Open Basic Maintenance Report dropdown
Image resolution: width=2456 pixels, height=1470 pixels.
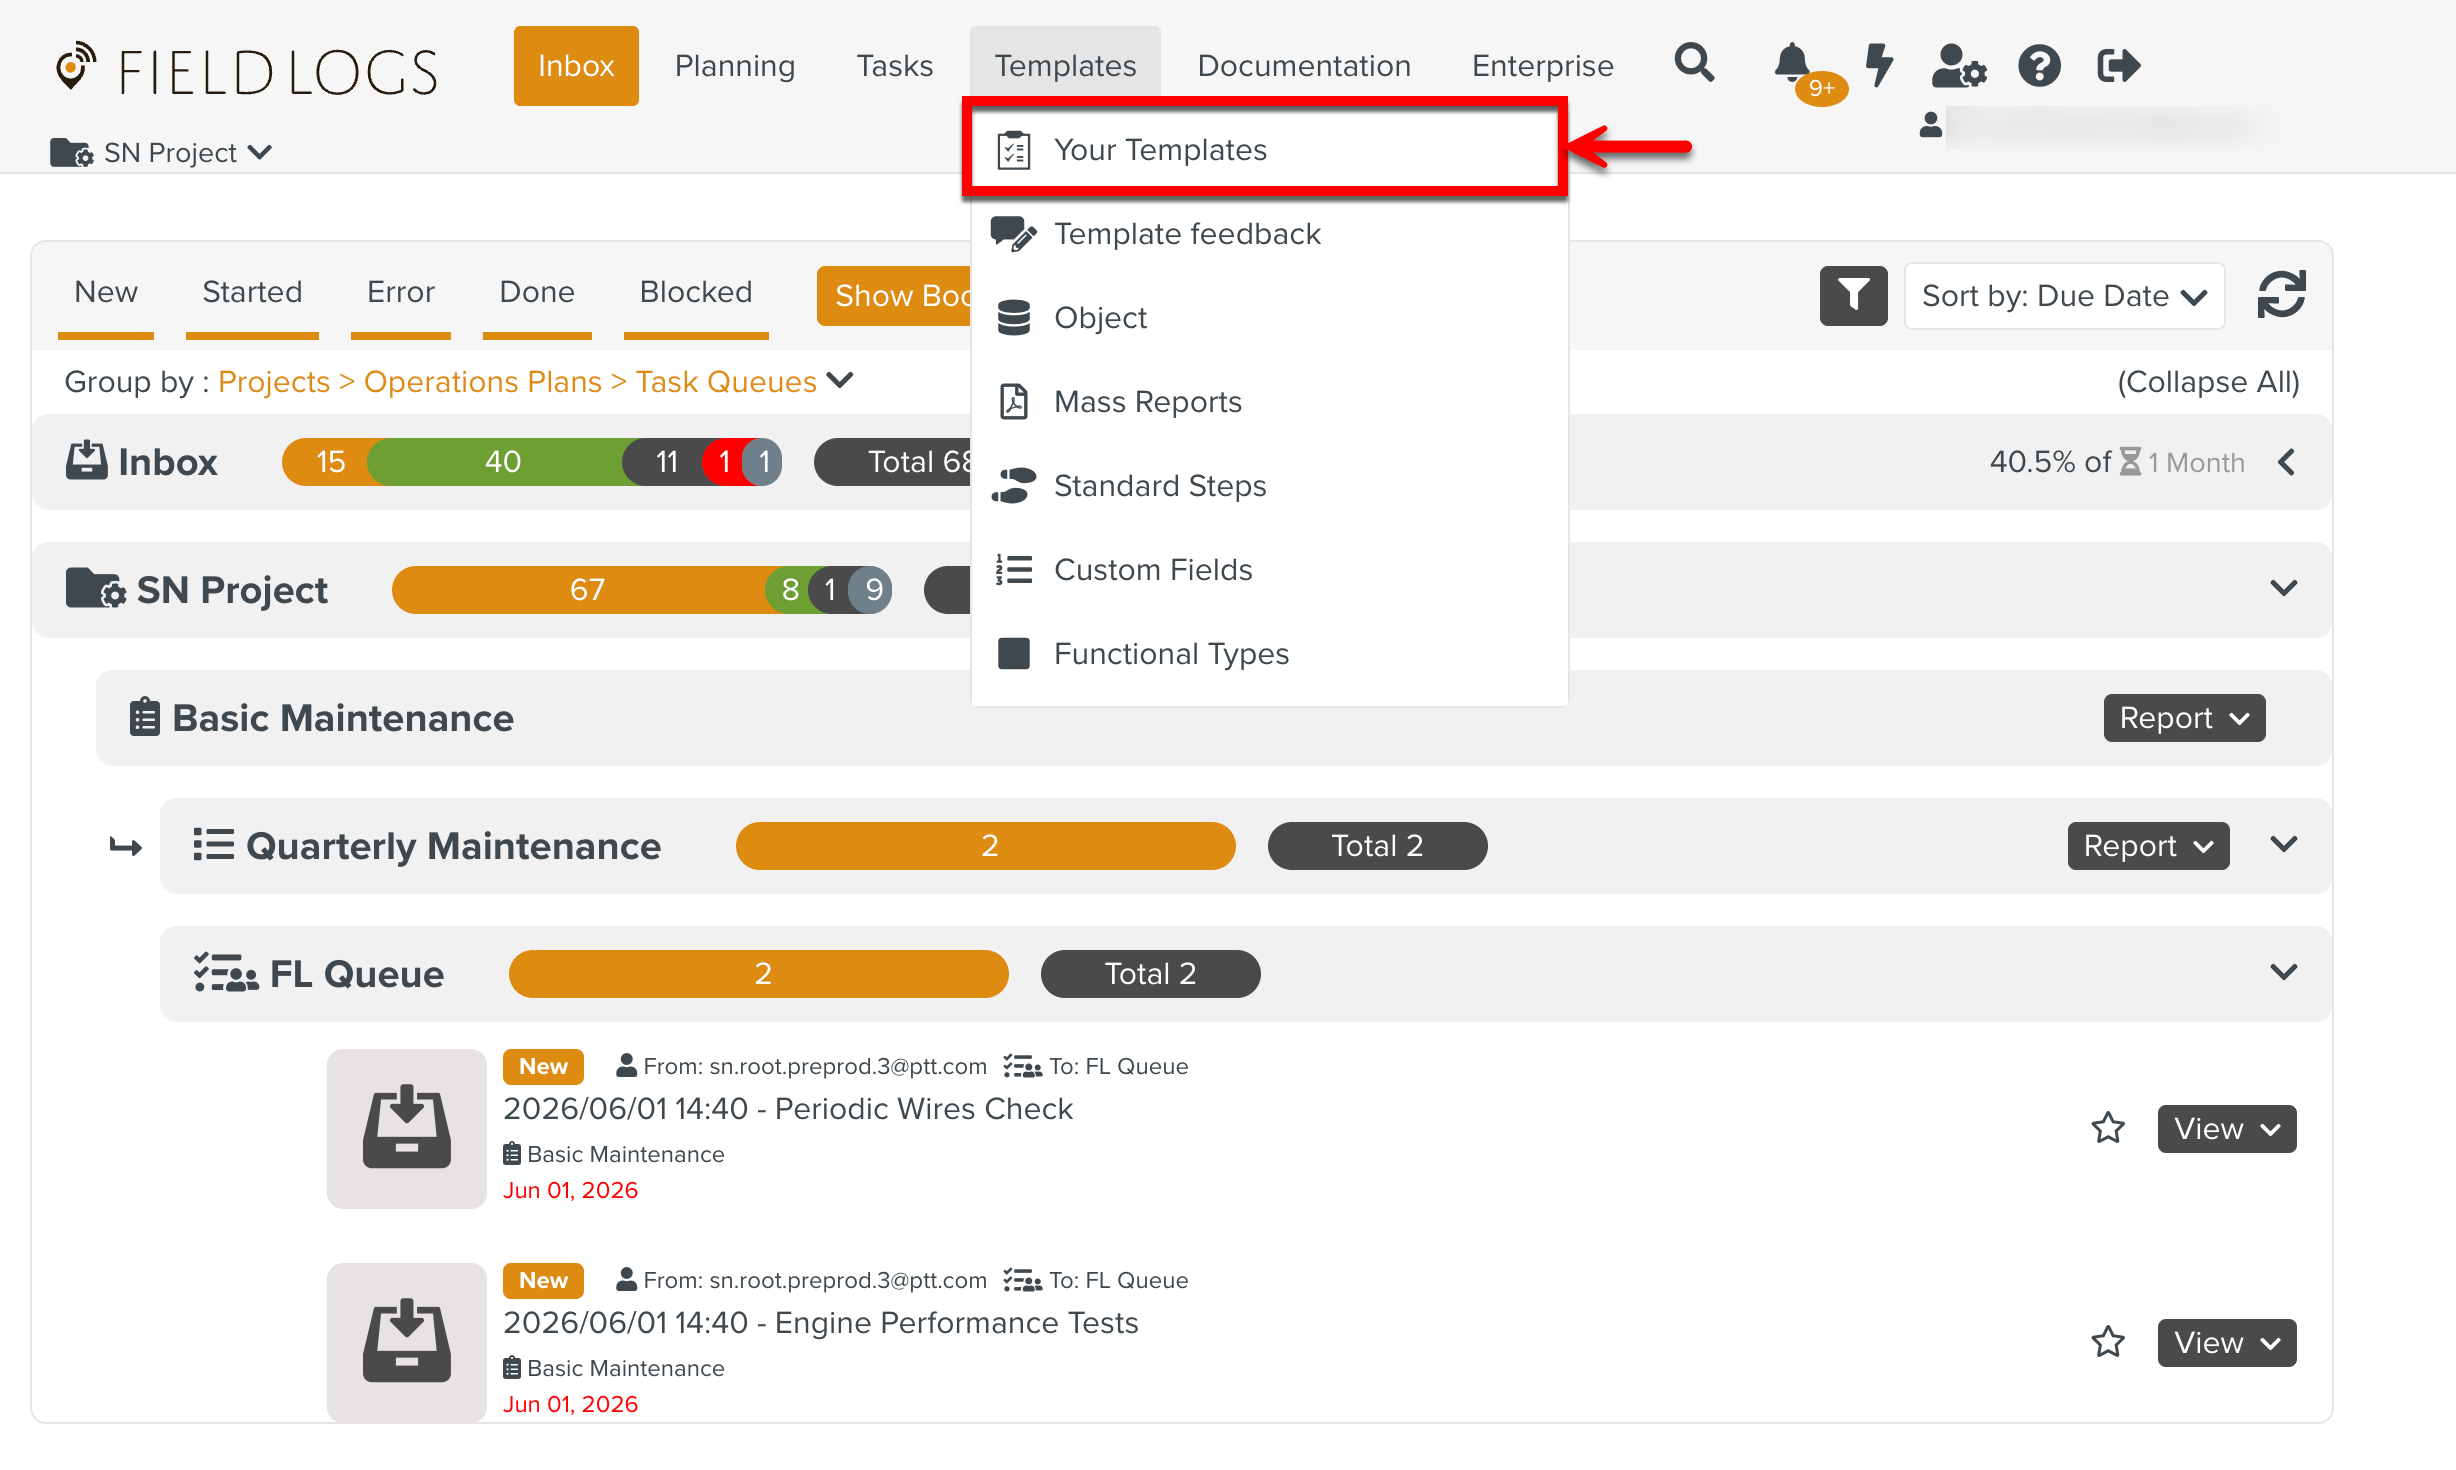click(2184, 718)
